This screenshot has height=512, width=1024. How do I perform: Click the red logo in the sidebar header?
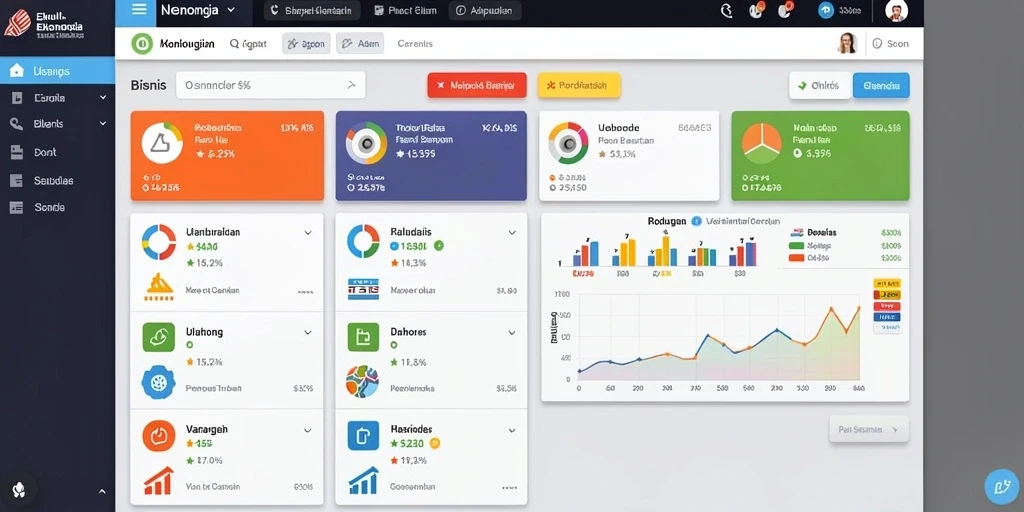[18, 23]
